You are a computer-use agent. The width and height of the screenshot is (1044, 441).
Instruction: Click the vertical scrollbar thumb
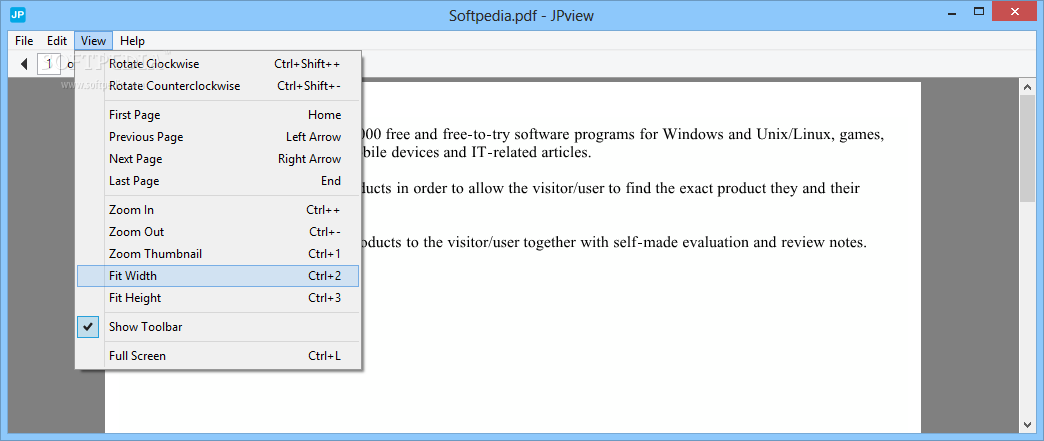click(x=1027, y=148)
